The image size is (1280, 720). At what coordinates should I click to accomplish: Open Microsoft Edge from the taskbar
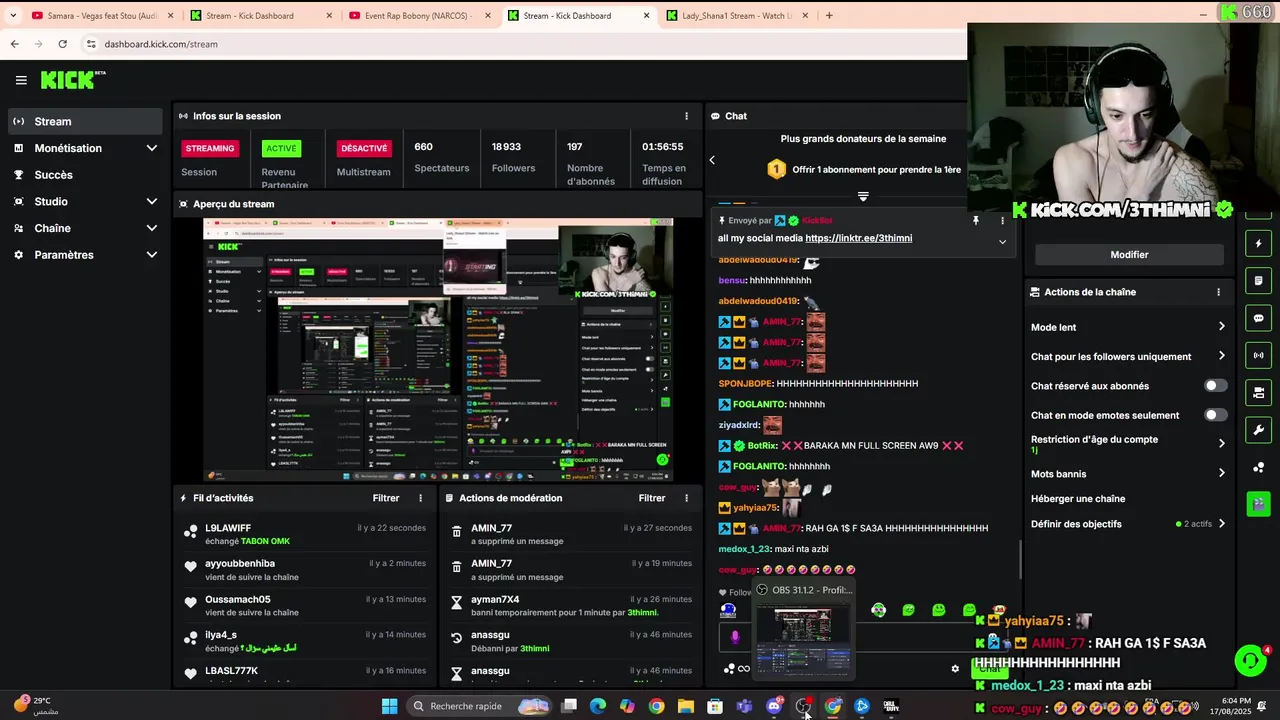coord(598,706)
